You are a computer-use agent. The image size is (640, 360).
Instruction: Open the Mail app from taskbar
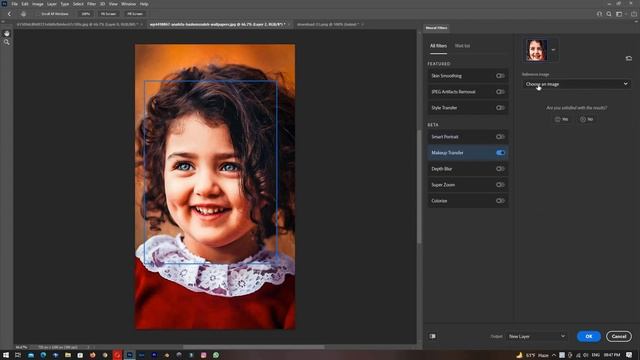(31, 355)
